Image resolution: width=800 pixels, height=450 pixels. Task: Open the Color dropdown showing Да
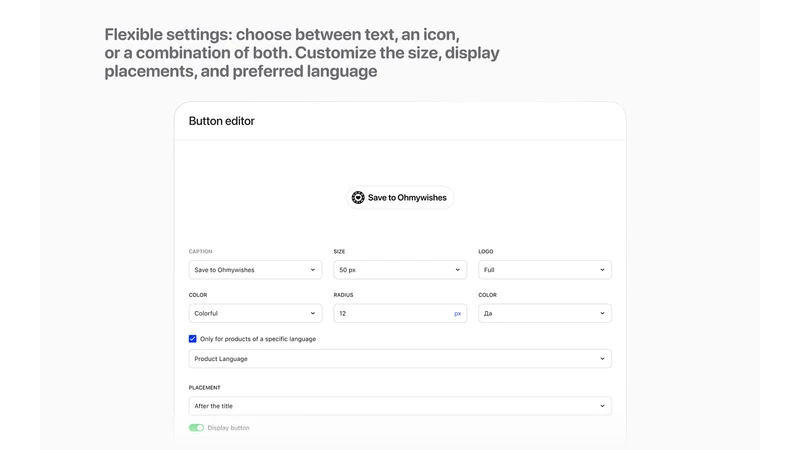544,313
